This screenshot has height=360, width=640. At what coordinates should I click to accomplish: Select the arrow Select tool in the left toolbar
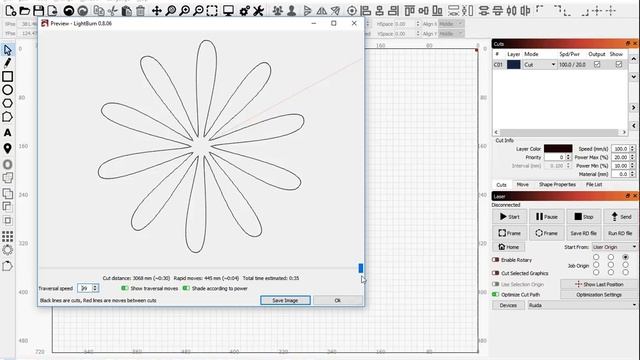pyautogui.click(x=7, y=50)
